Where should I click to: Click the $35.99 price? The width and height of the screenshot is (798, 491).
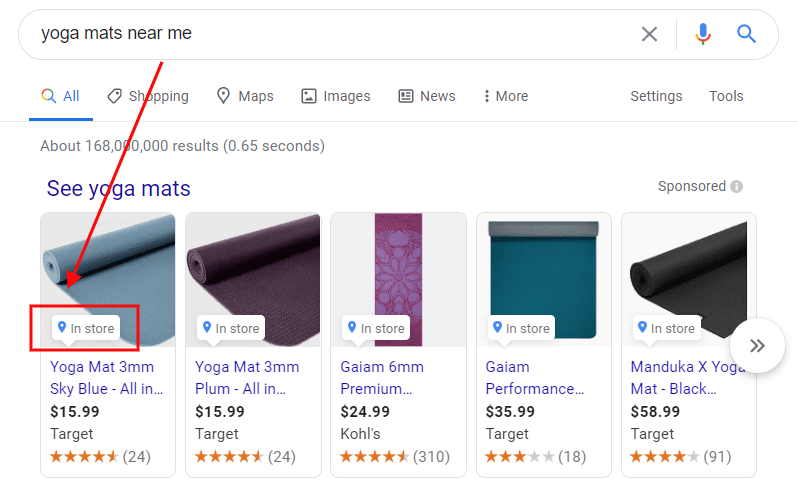(x=510, y=411)
